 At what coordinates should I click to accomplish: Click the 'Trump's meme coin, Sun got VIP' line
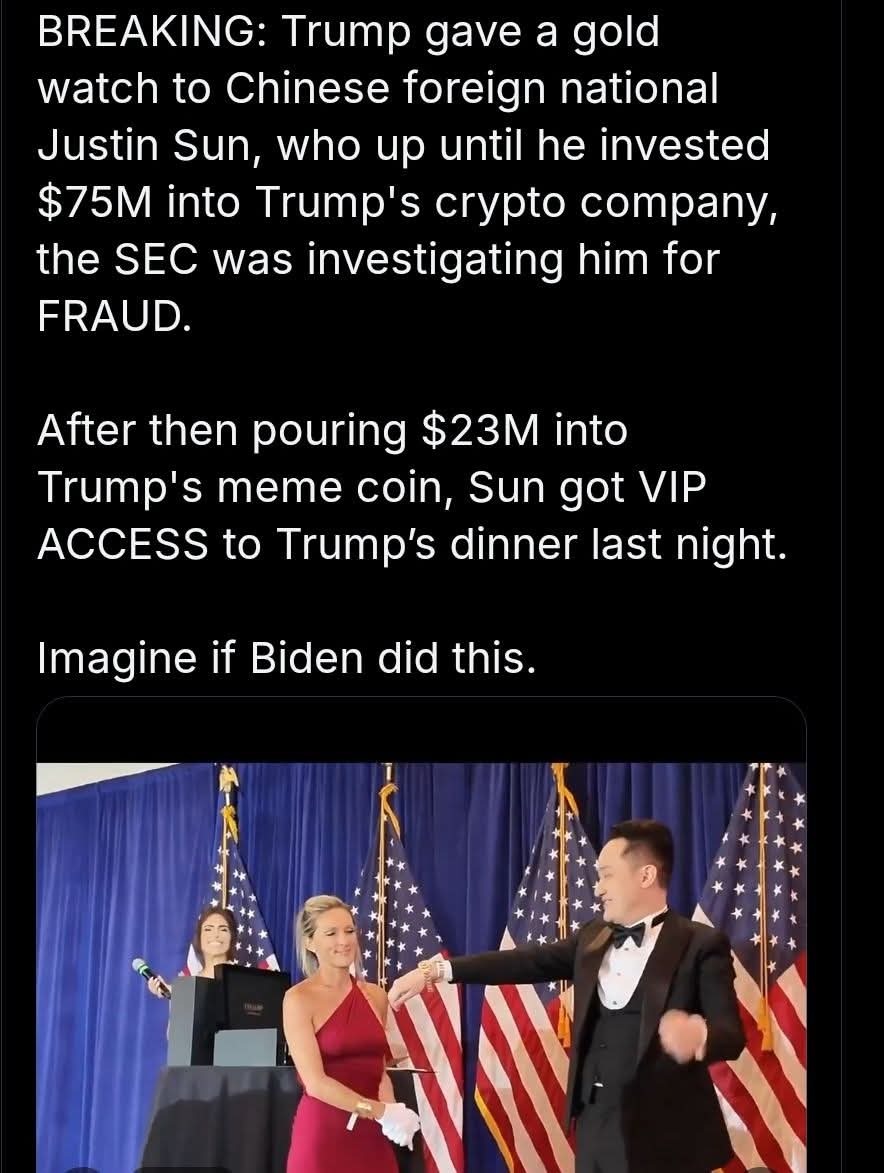pyautogui.click(x=372, y=488)
